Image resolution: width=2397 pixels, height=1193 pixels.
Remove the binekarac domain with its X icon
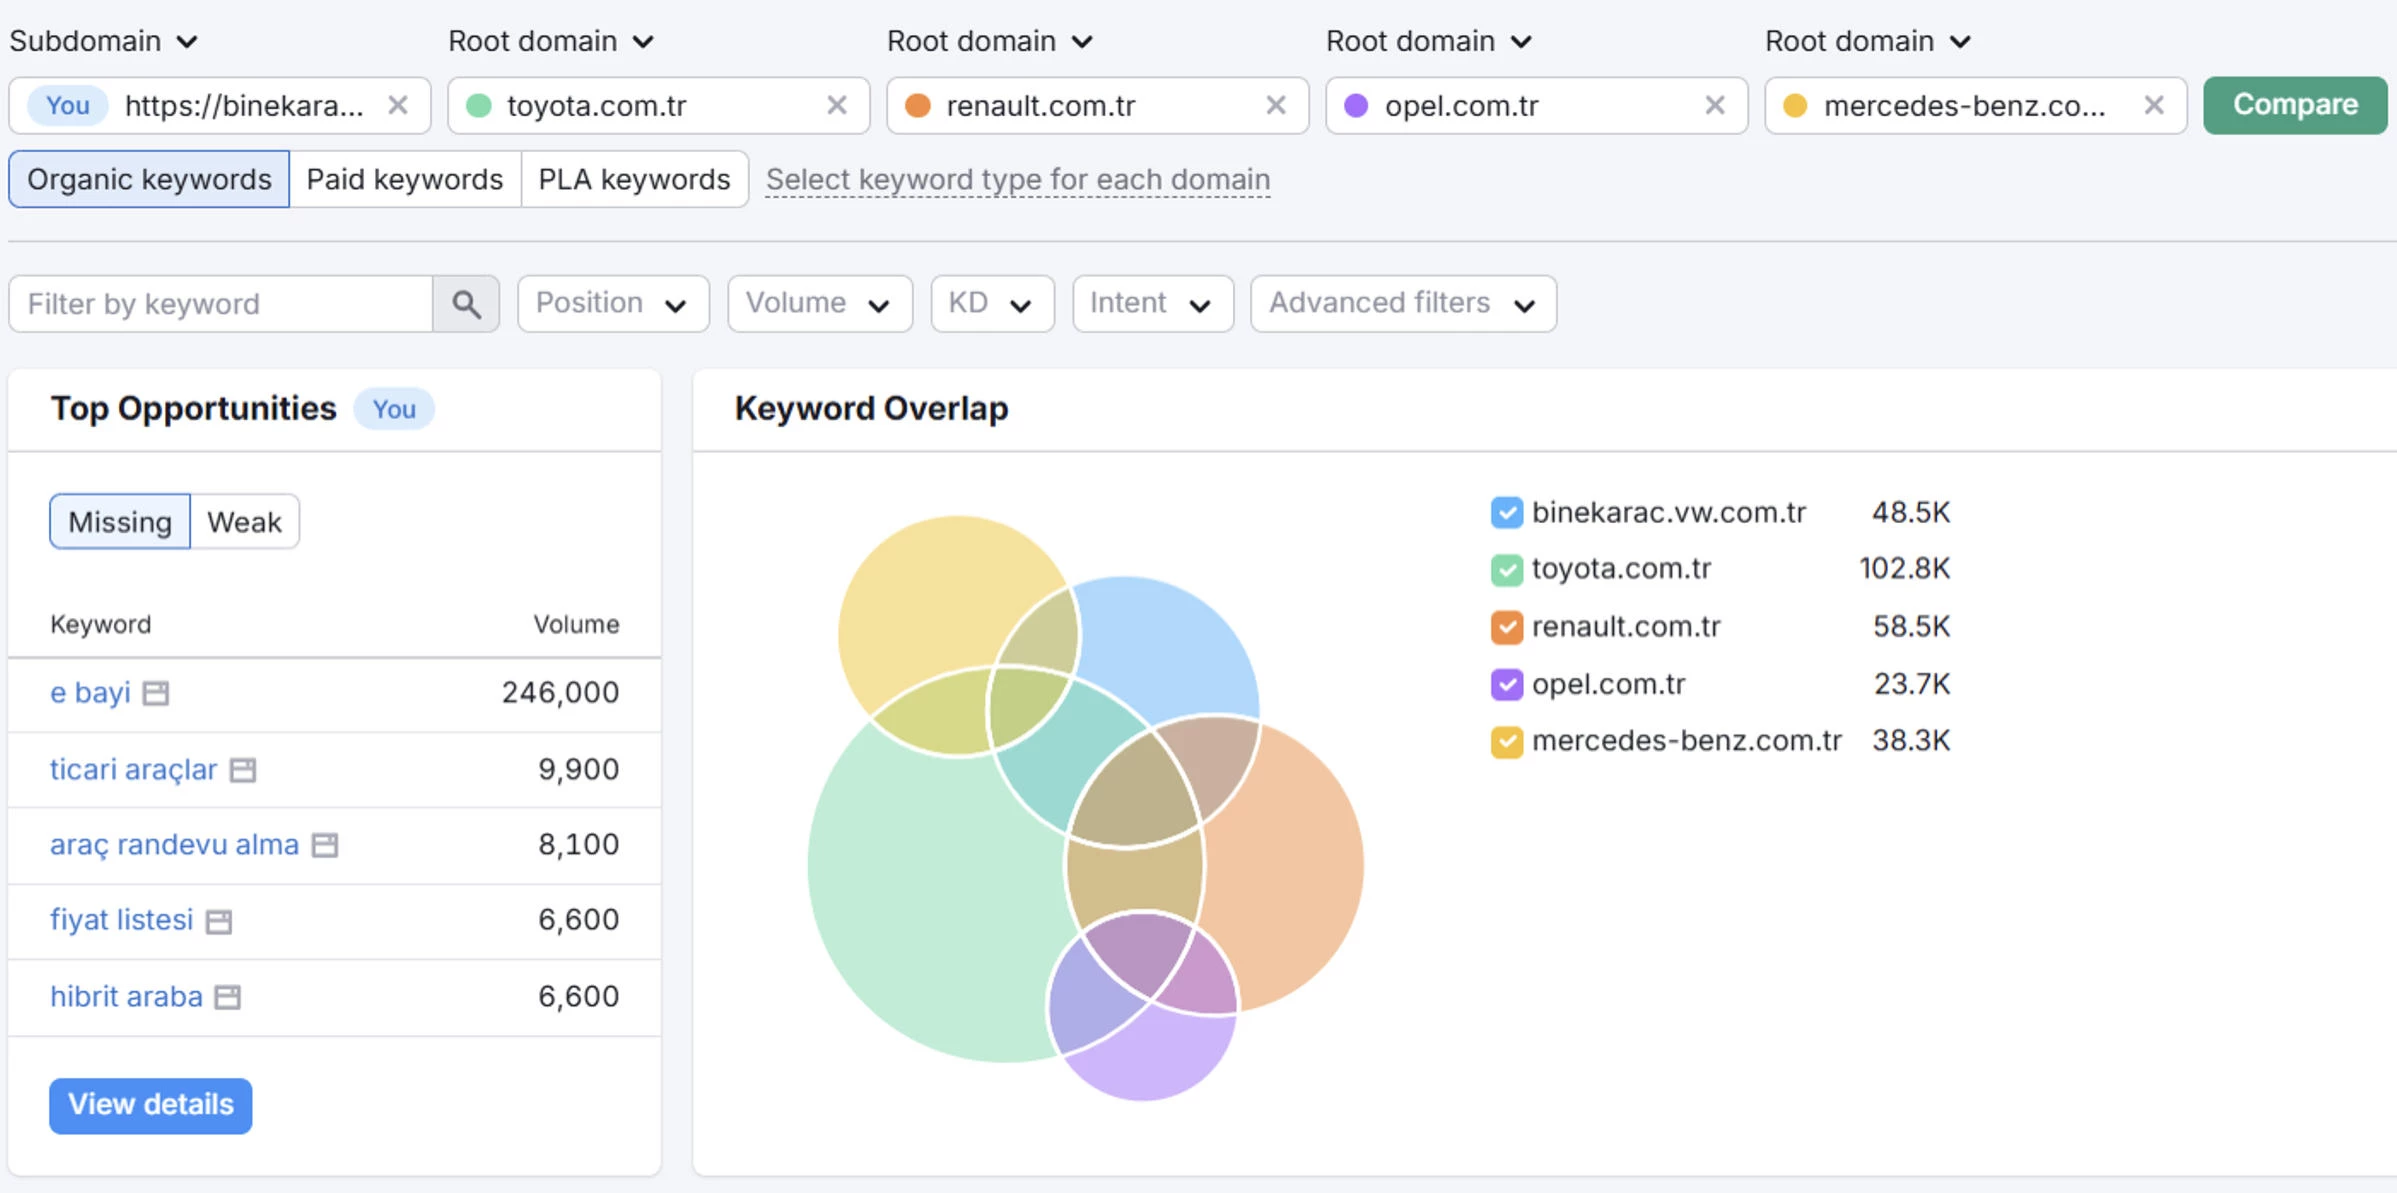[398, 105]
